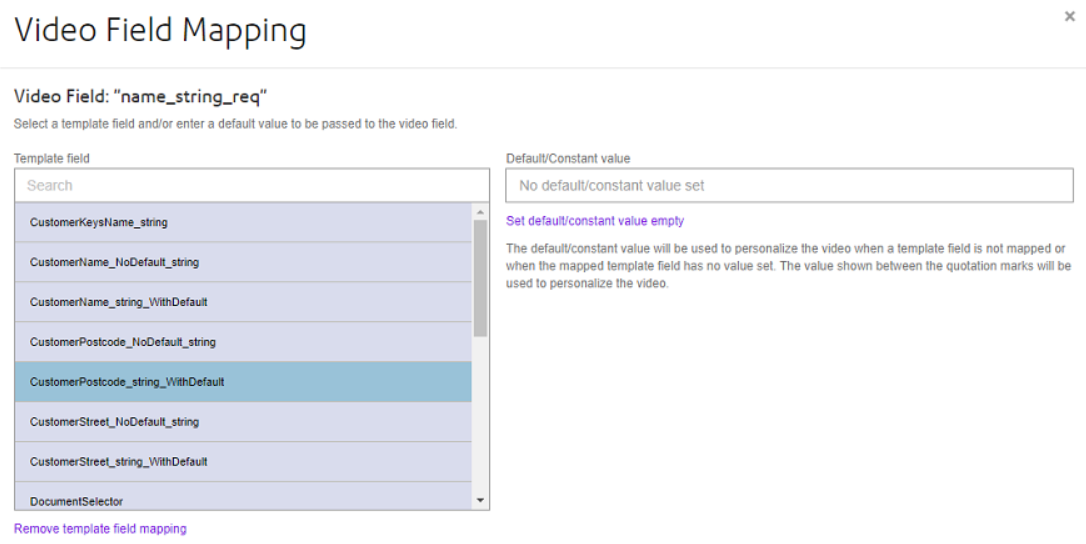Select CustomerPostcode_NoDefault_string item
Image resolution: width=1086 pixels, height=544 pixels.
[243, 342]
